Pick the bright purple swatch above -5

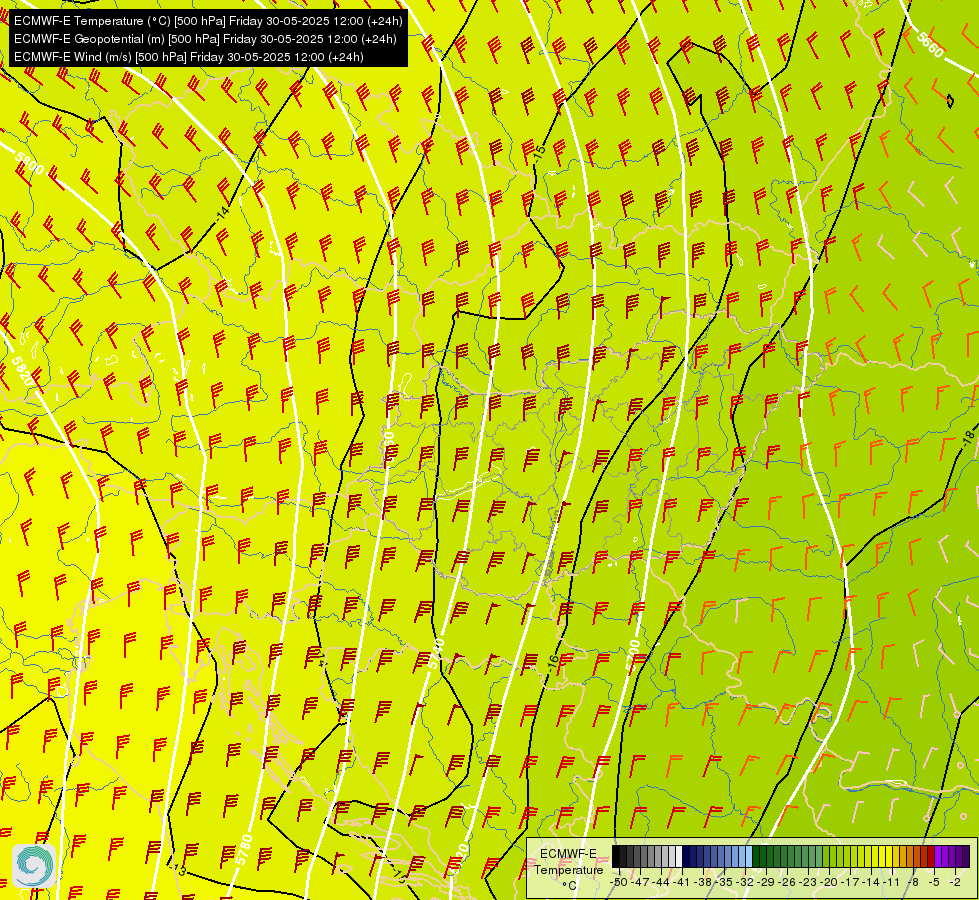point(938,856)
